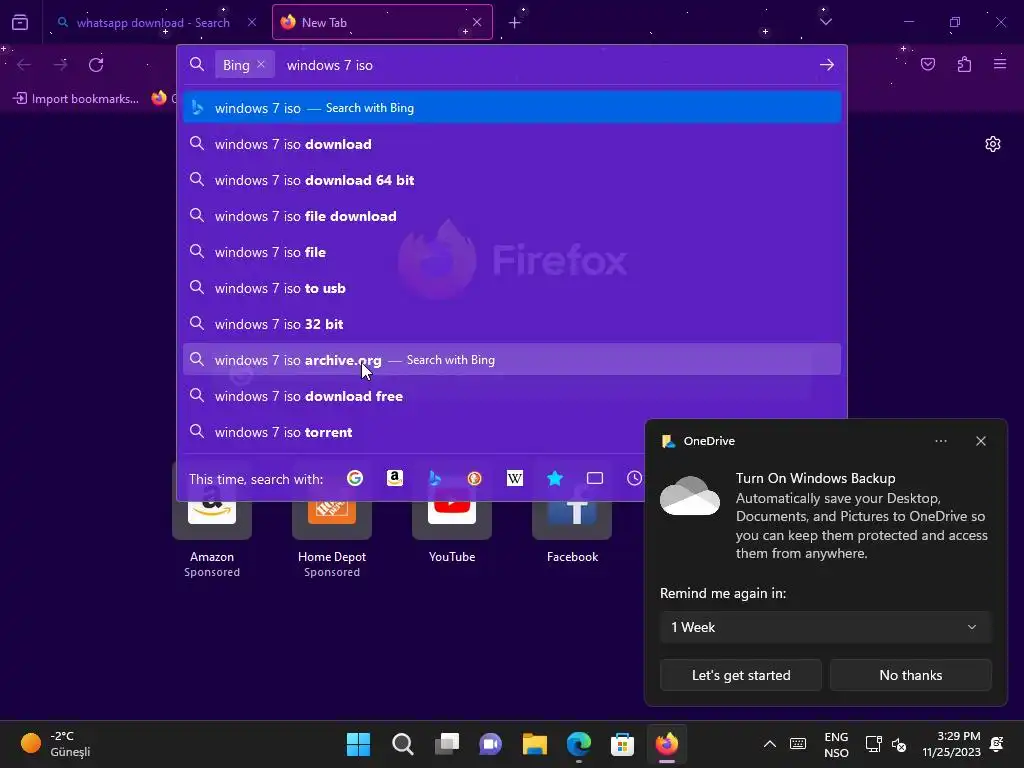Choose suggestion windows 7 iso file

click(512, 252)
